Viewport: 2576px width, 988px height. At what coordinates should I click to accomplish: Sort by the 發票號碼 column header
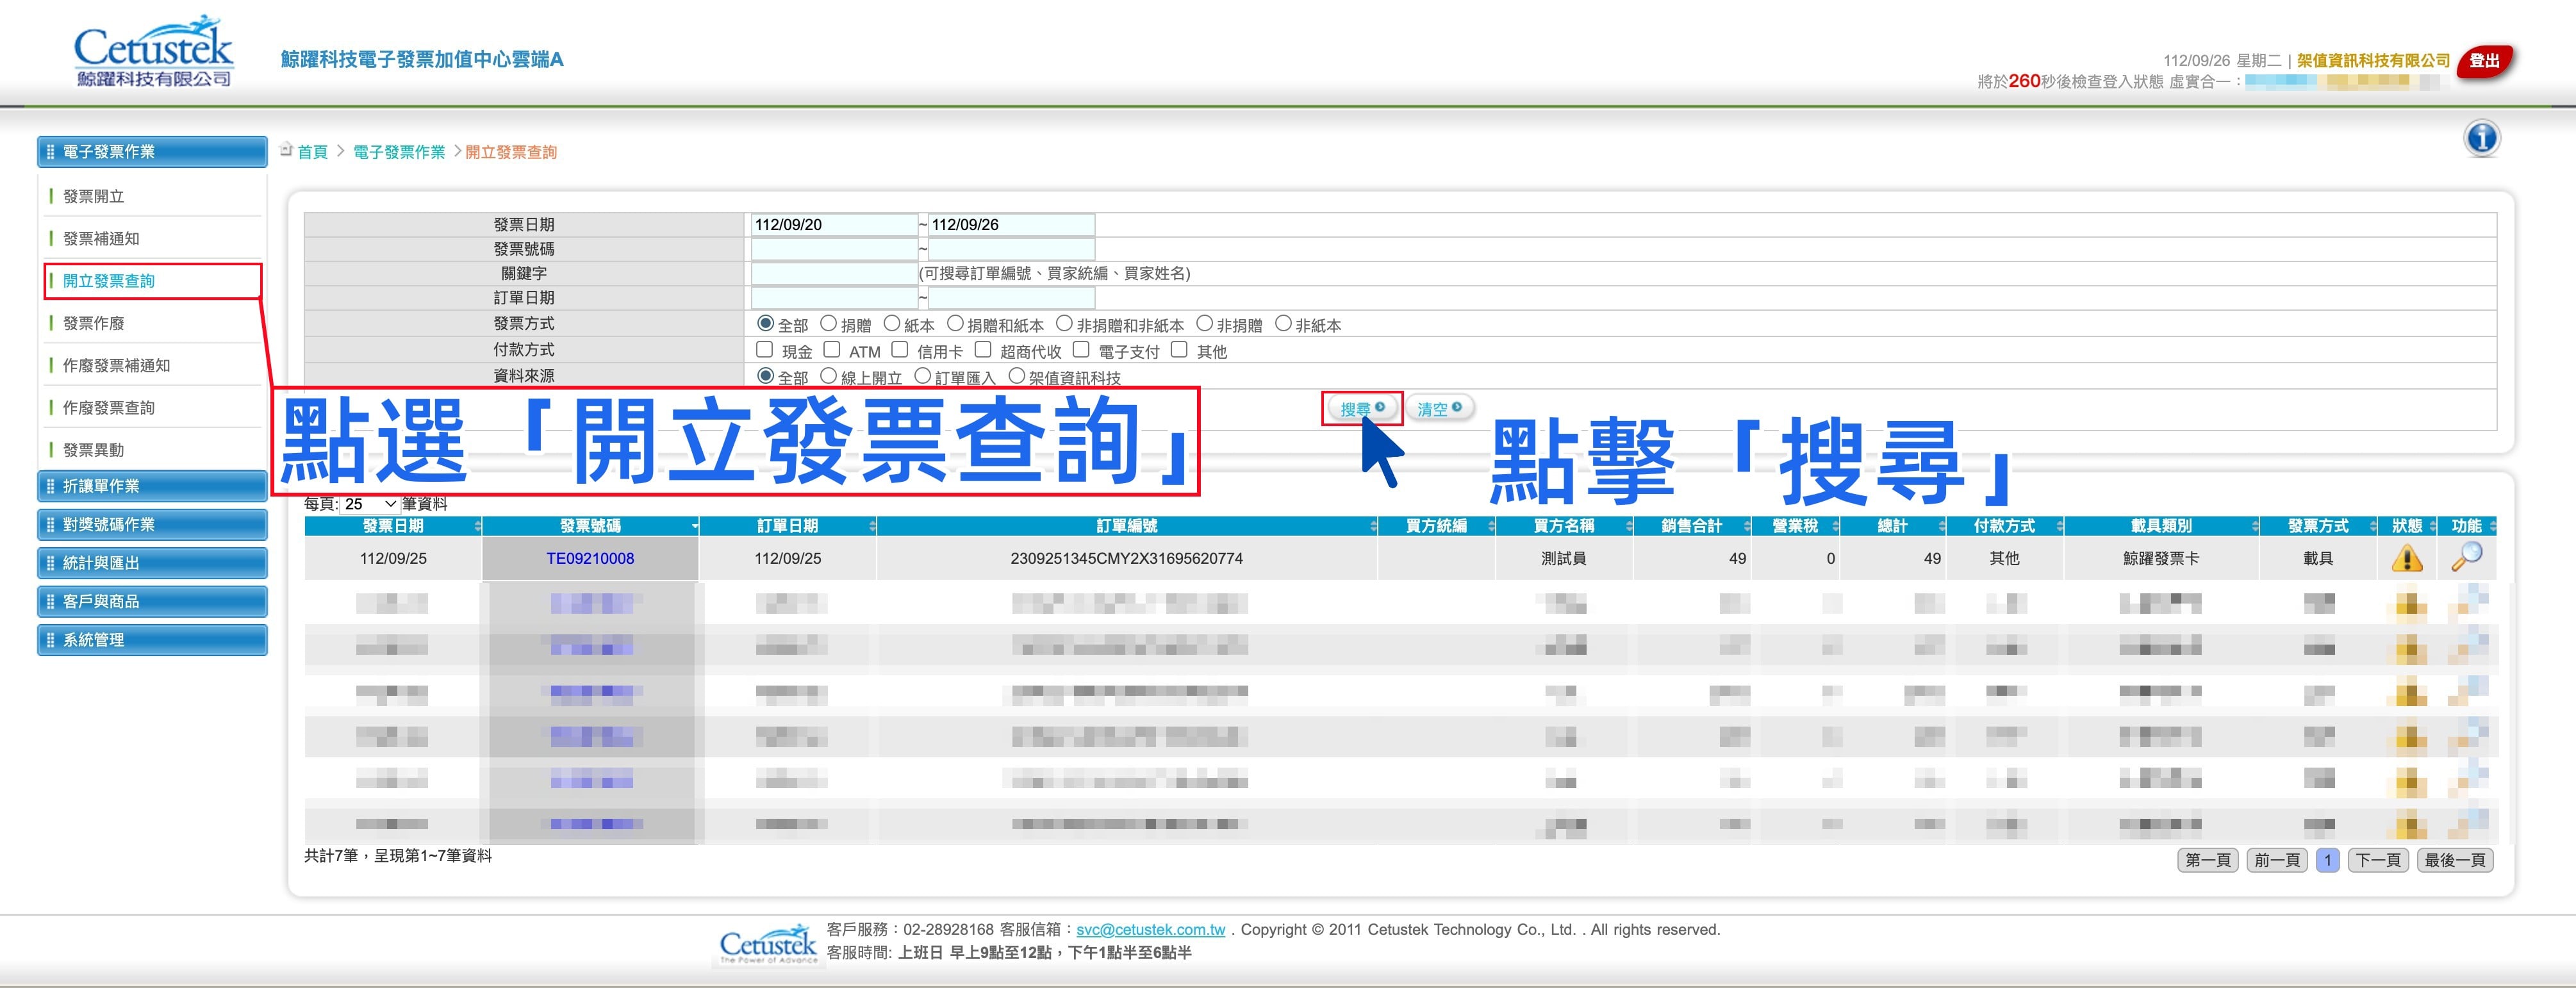tap(590, 526)
